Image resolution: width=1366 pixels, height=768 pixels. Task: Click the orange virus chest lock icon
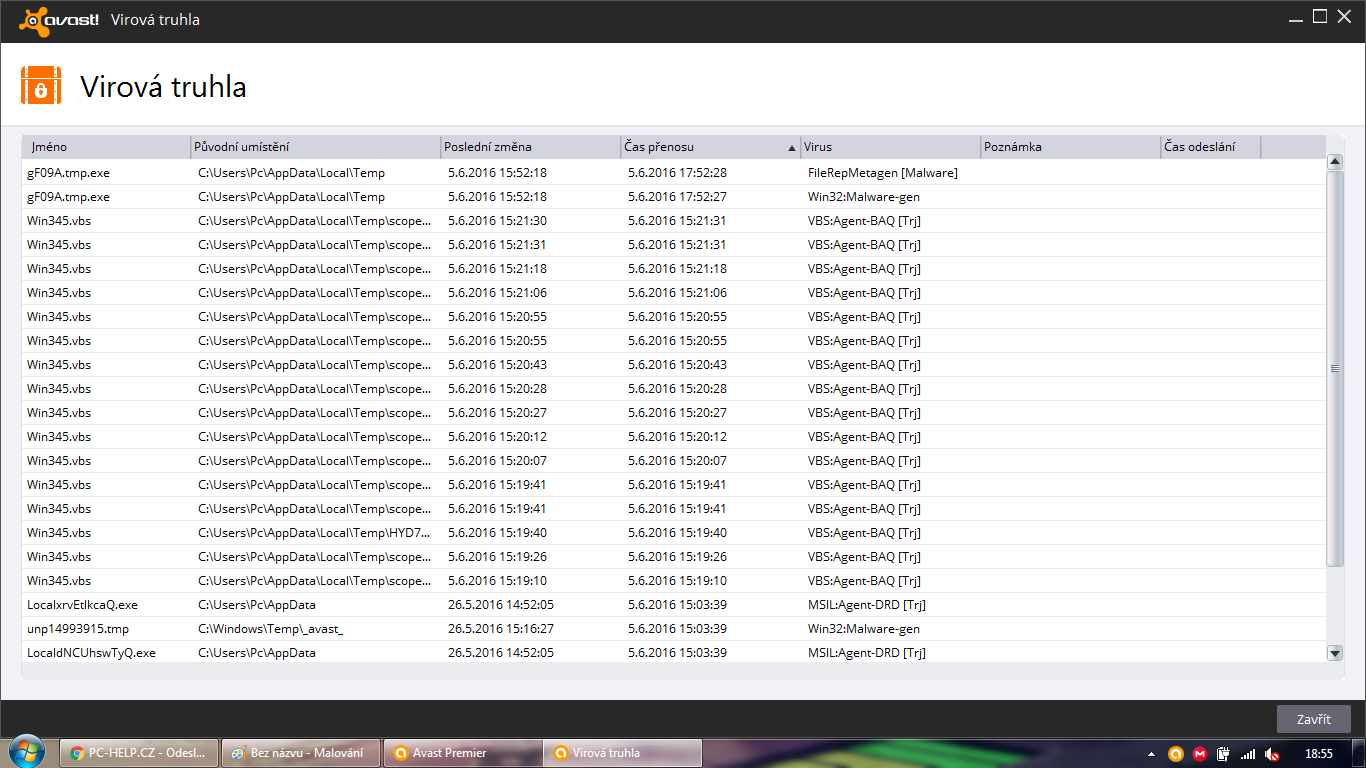point(41,86)
